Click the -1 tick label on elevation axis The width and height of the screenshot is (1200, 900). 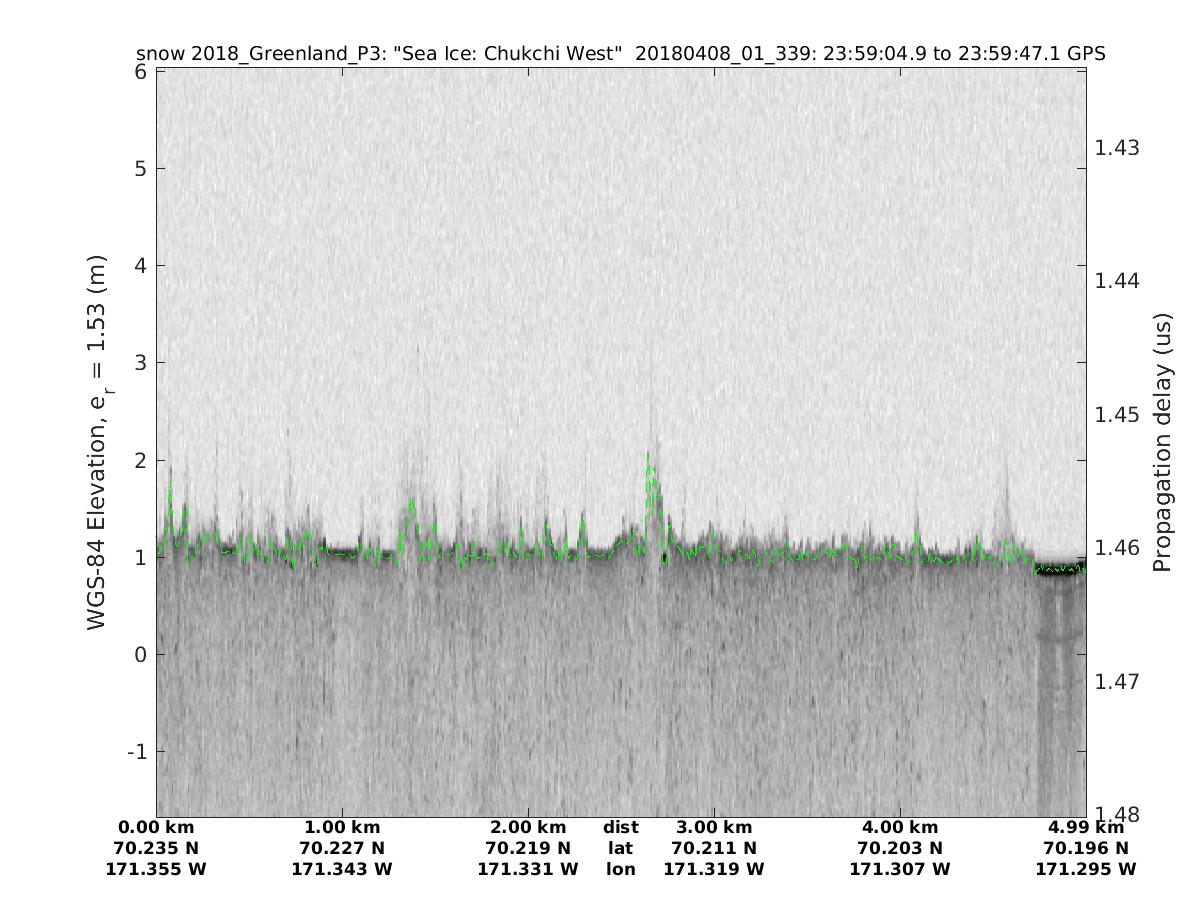pos(136,751)
